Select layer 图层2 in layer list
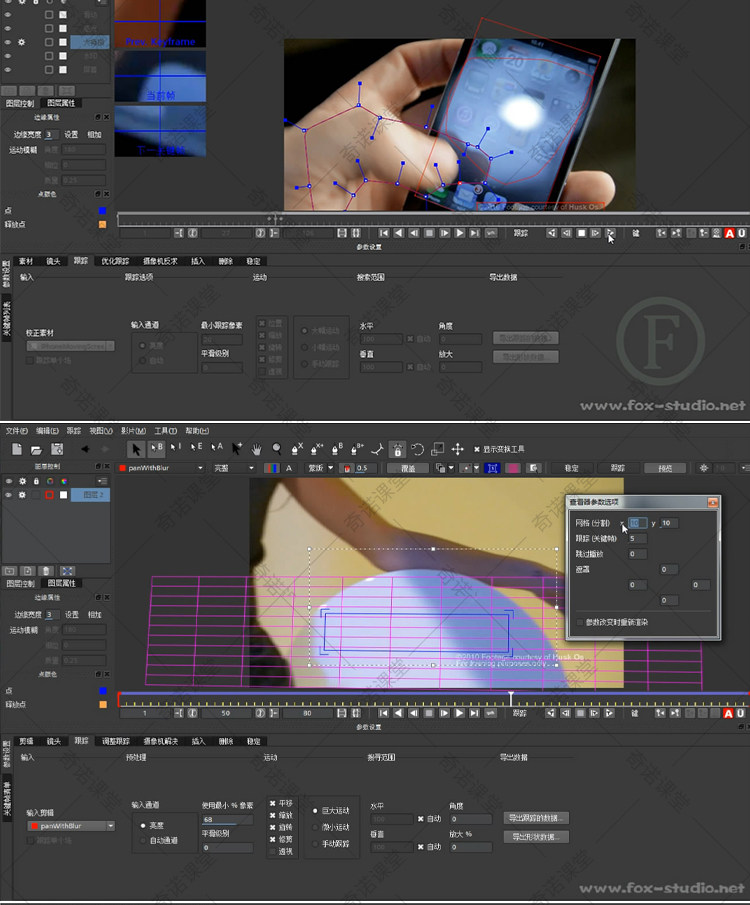 [x=91, y=495]
